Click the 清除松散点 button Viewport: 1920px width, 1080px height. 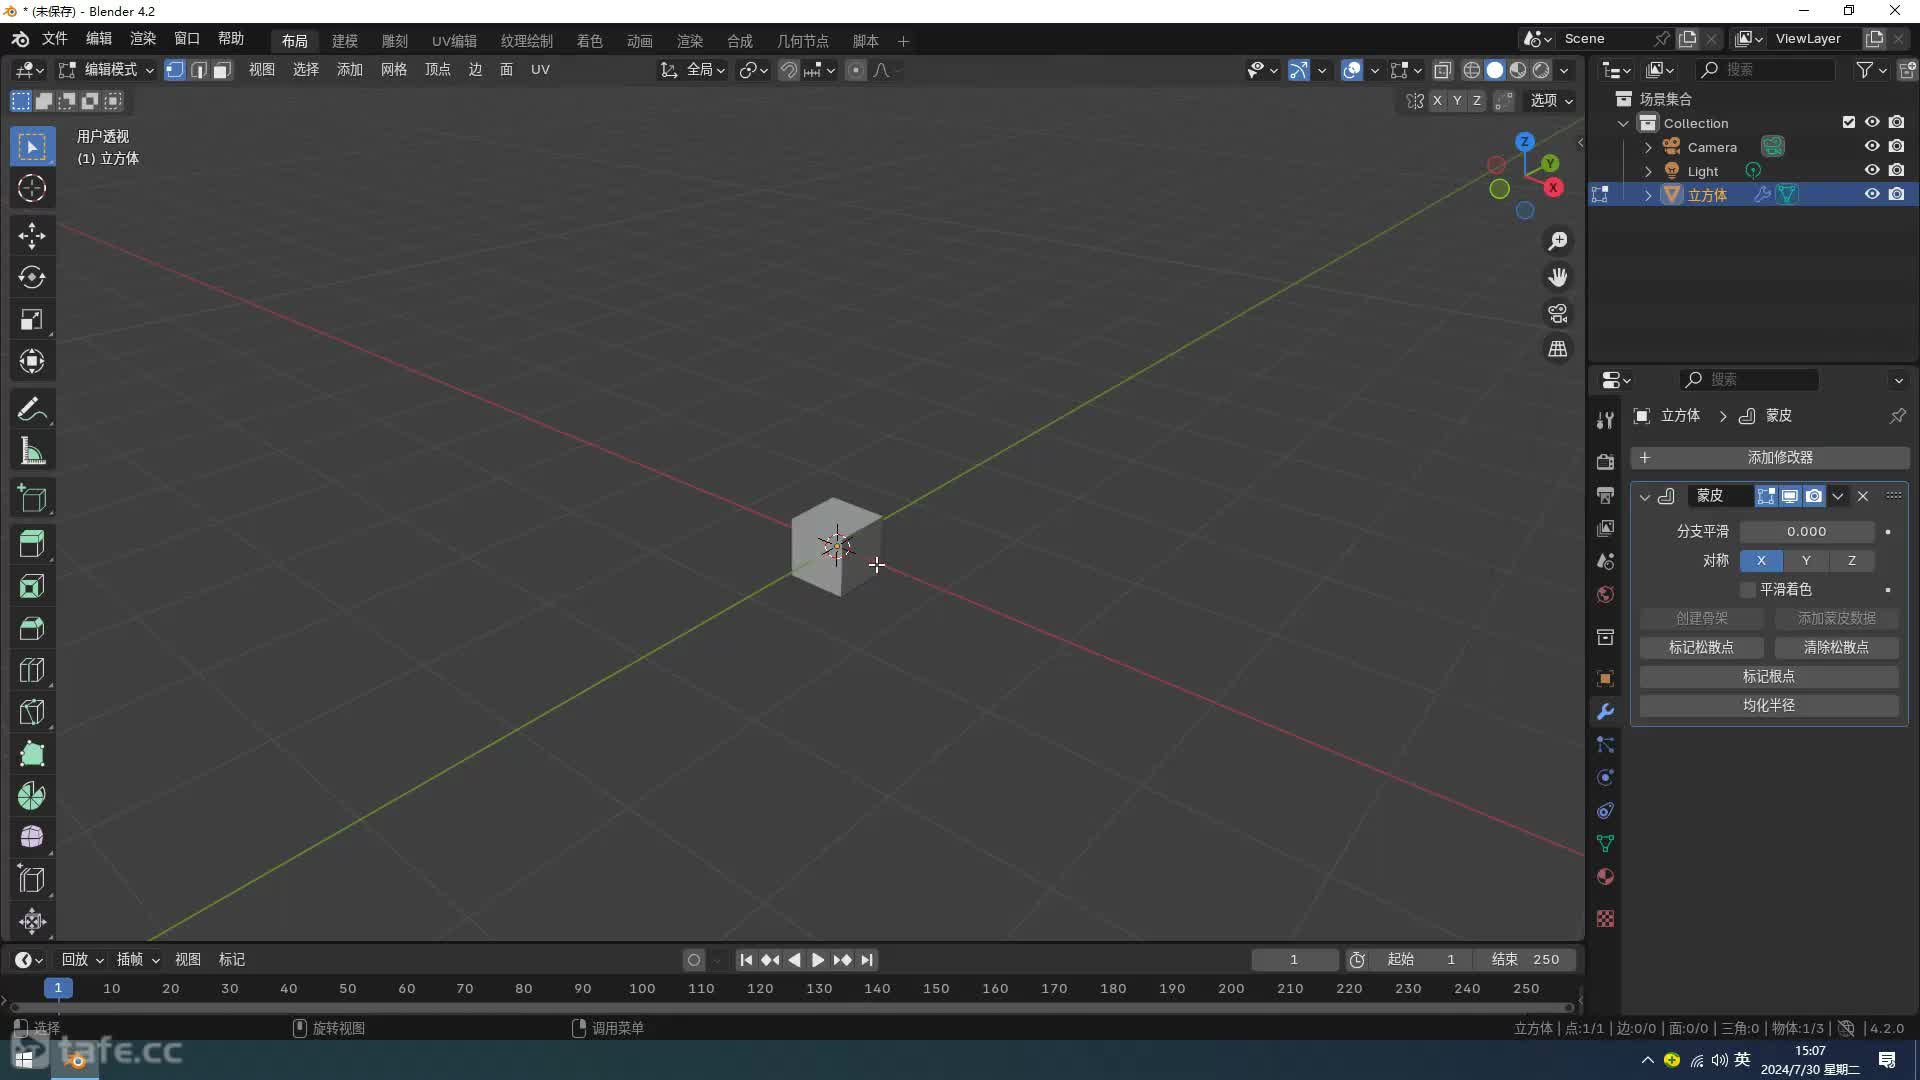coord(1836,648)
